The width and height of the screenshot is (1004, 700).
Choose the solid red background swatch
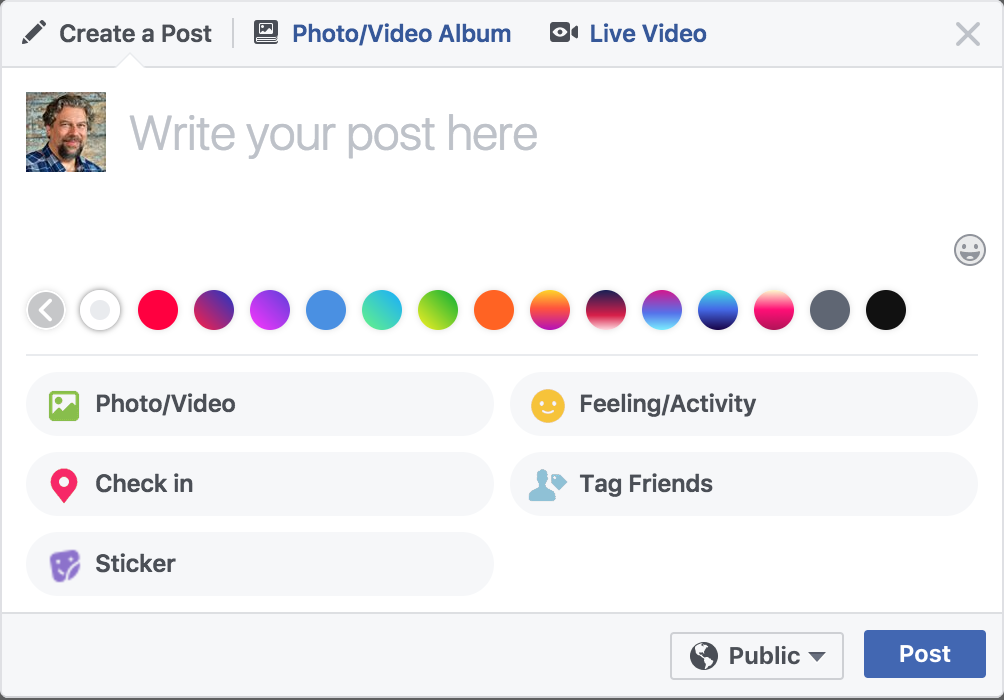[158, 310]
